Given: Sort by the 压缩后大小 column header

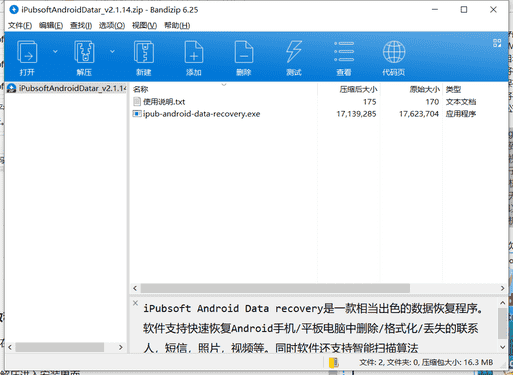Looking at the screenshot, I should (x=358, y=89).
